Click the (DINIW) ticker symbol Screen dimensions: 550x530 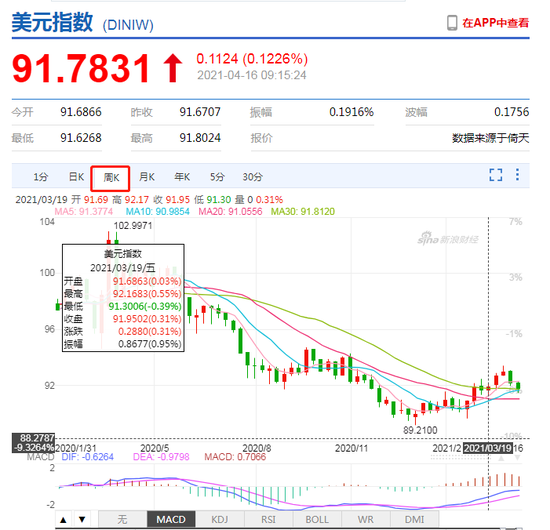coord(128,25)
